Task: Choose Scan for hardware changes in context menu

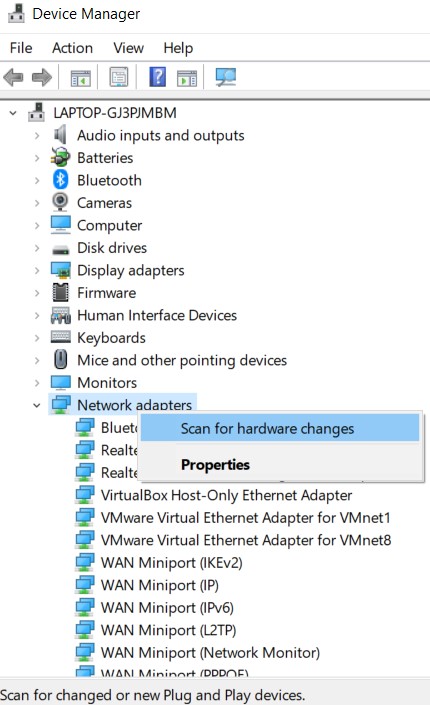Action: (x=280, y=428)
